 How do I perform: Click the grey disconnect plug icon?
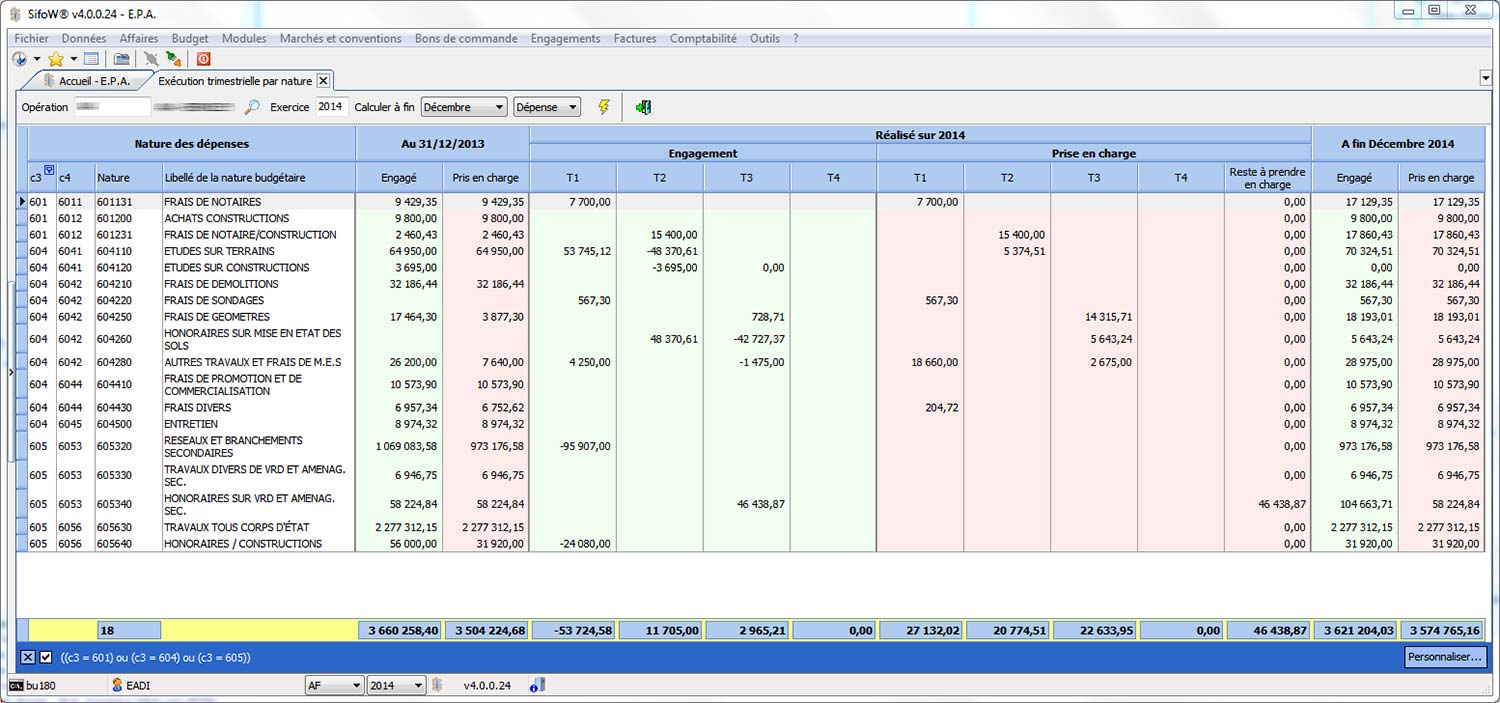click(151, 59)
